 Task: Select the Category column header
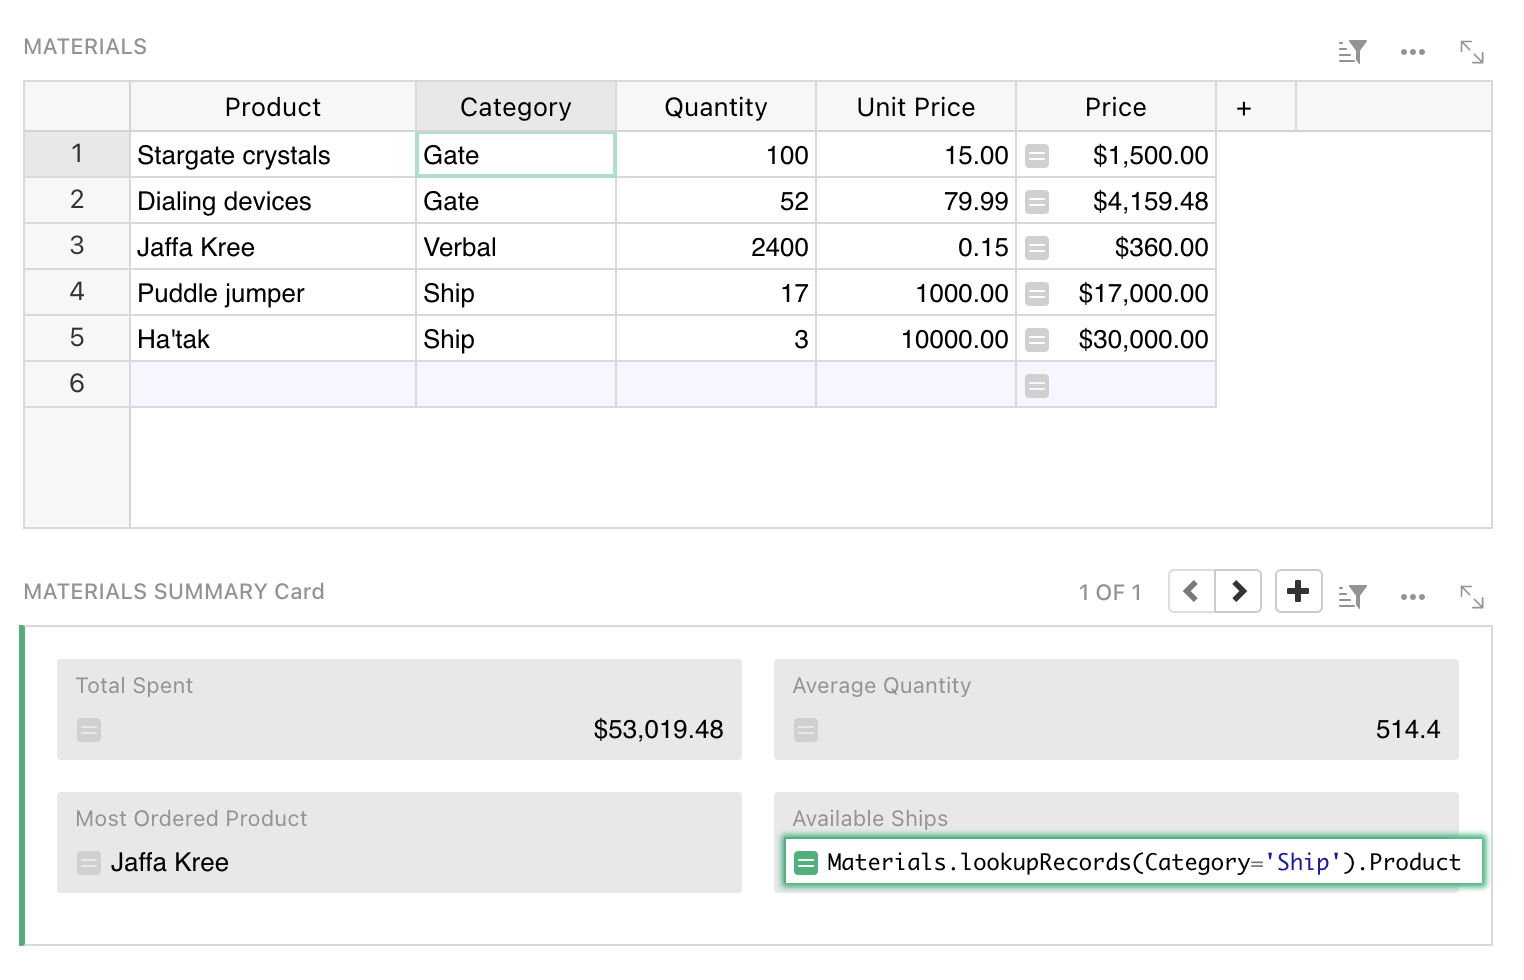coord(514,106)
